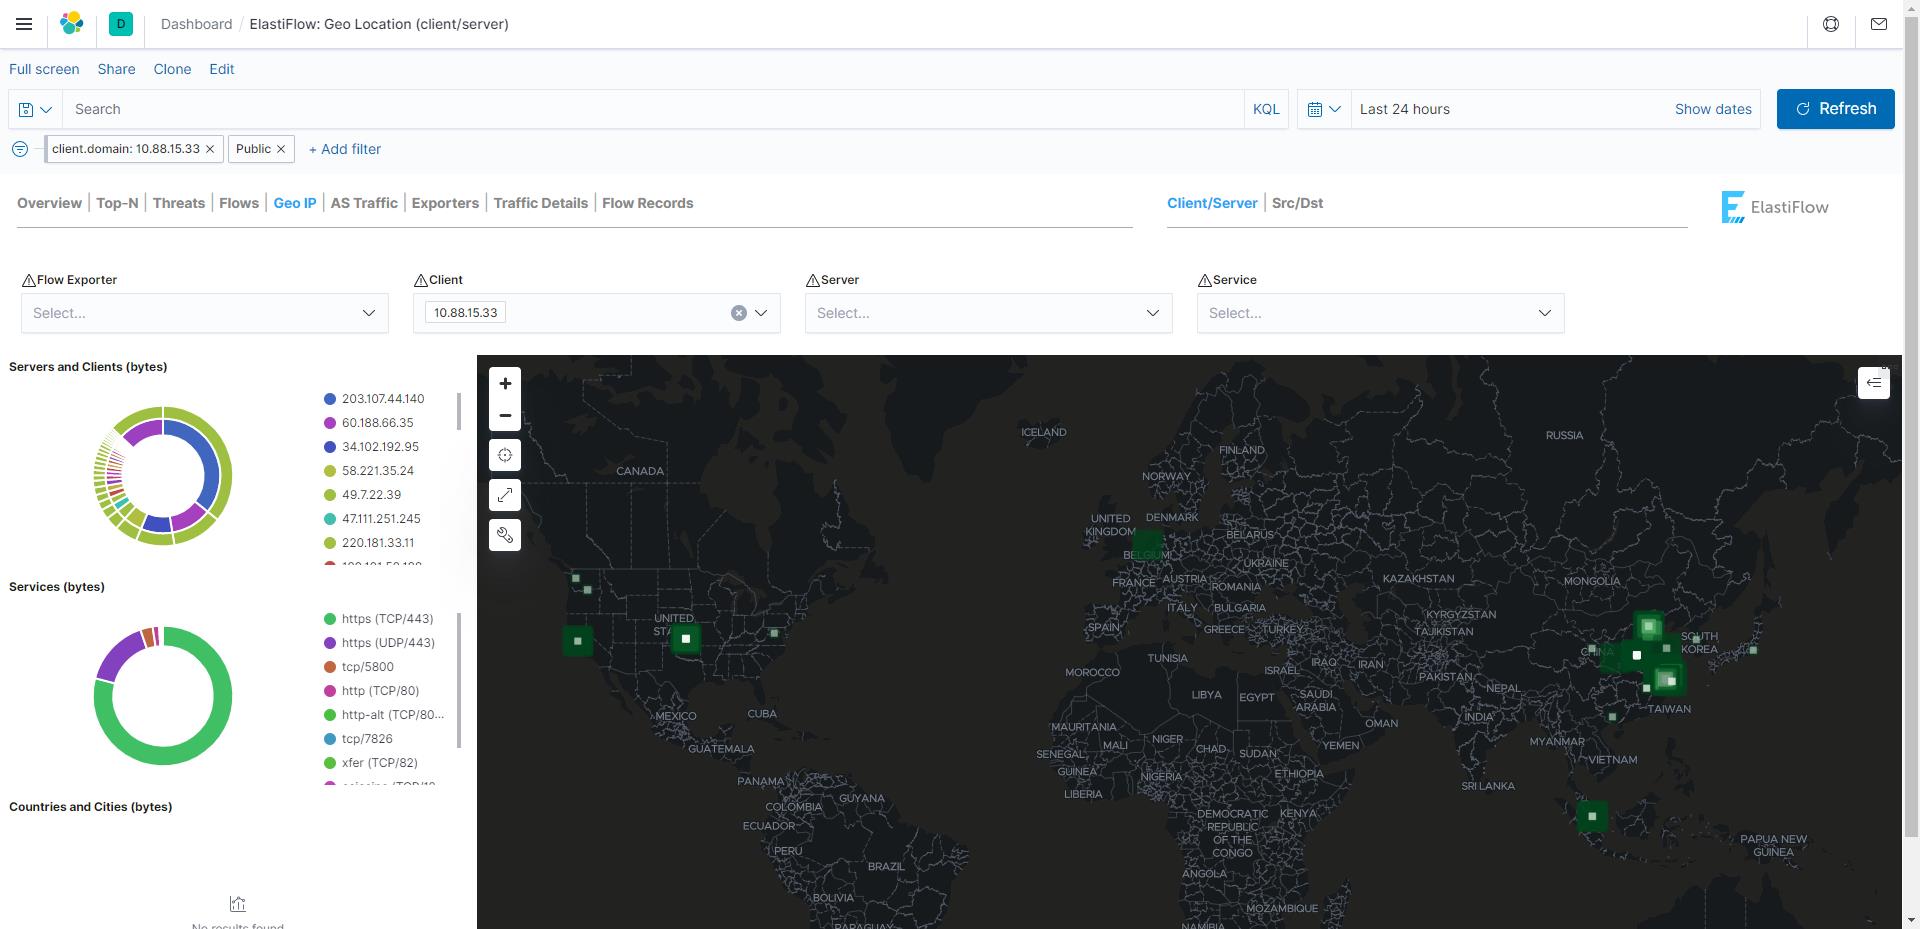Open the map tools wrench

(505, 535)
